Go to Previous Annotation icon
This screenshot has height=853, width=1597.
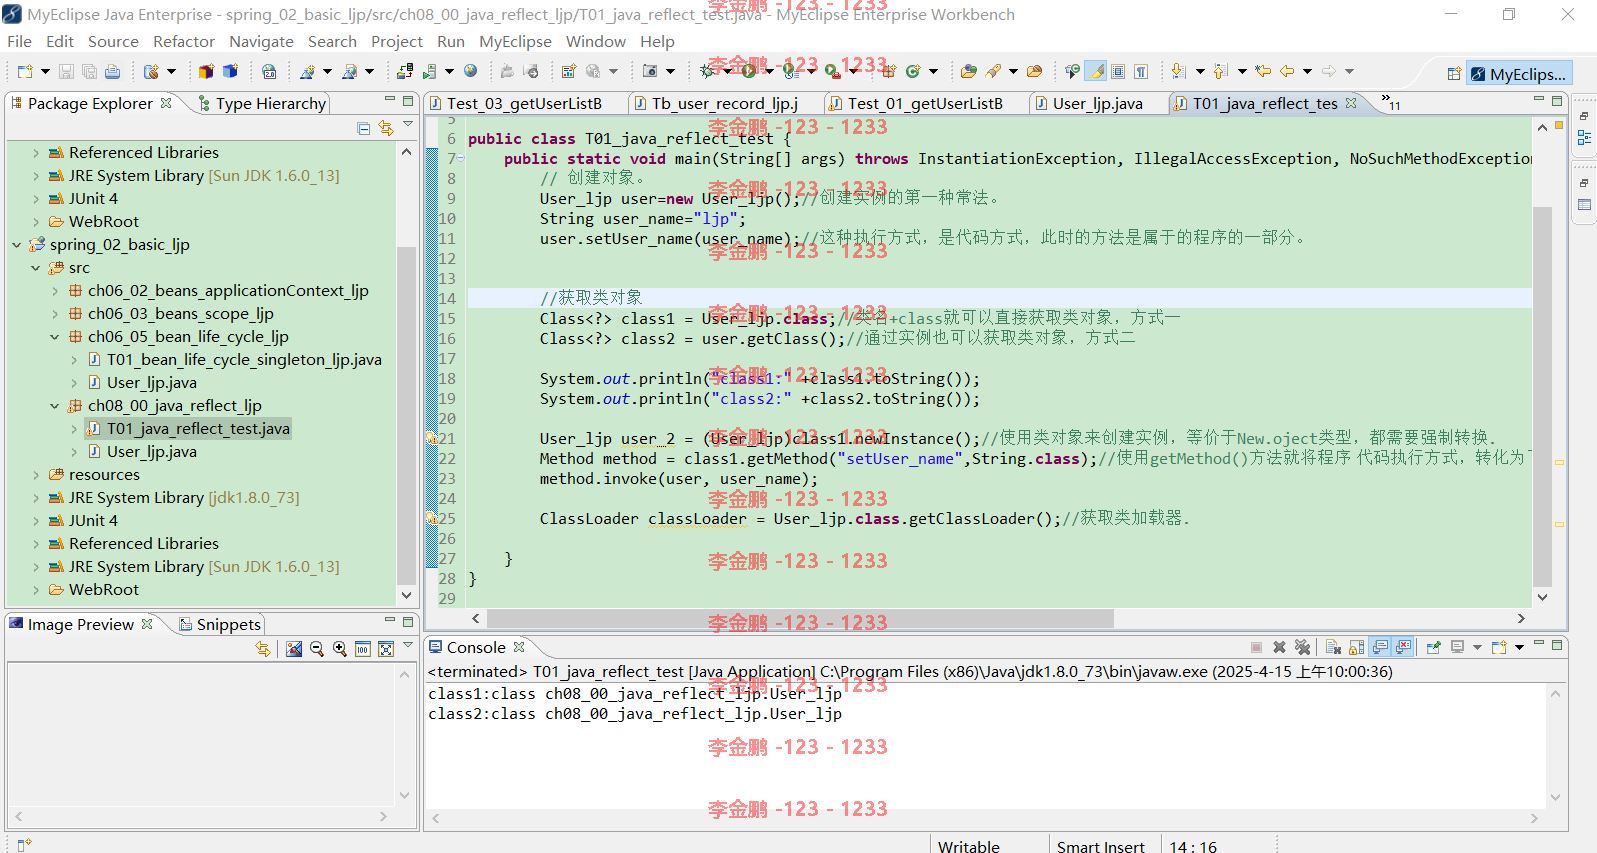point(1220,71)
